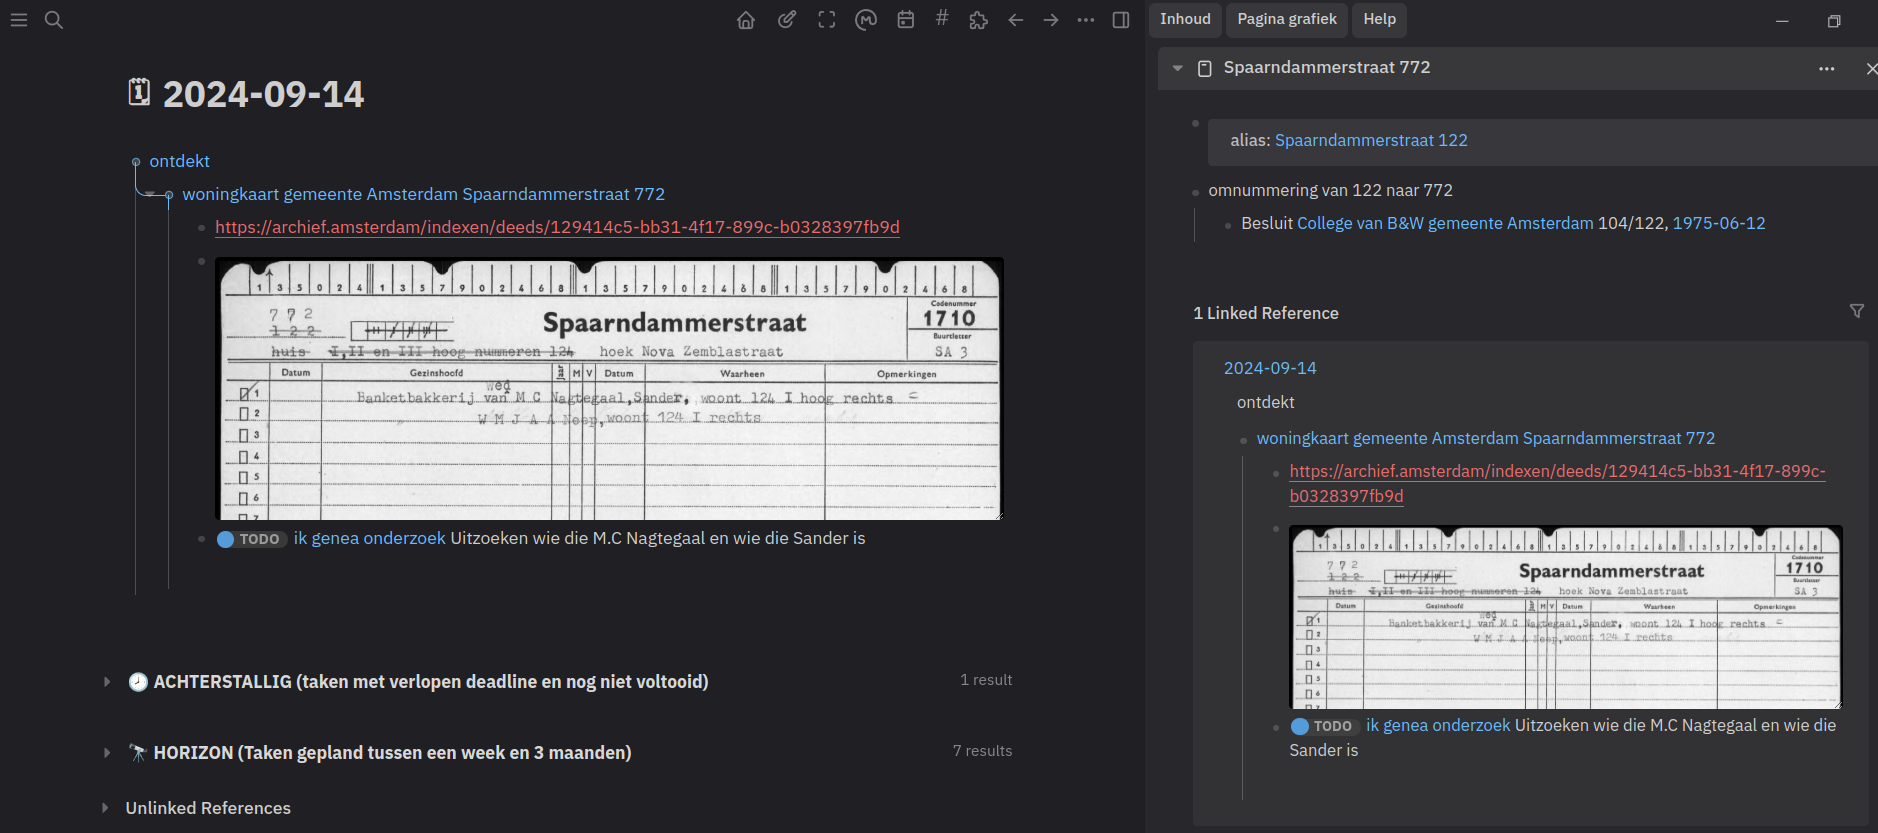Click the search magnifier icon
The image size is (1878, 833).
pyautogui.click(x=54, y=20)
